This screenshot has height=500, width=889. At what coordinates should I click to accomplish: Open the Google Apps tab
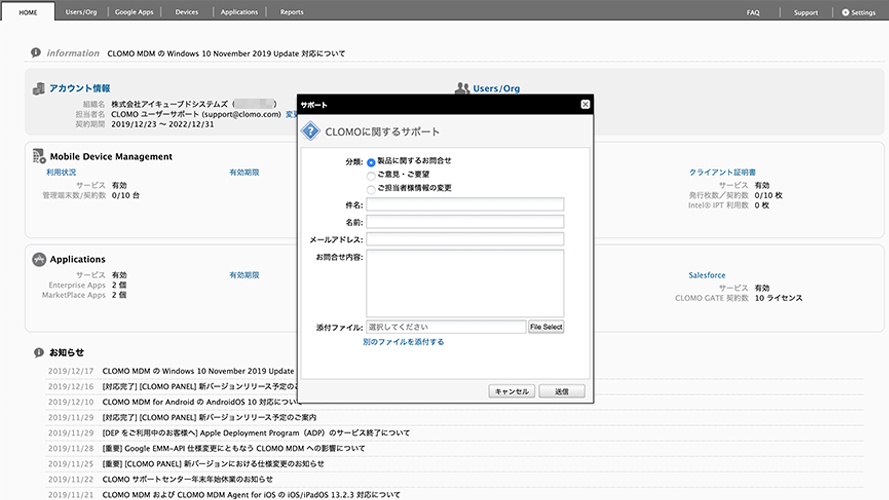coord(134,12)
